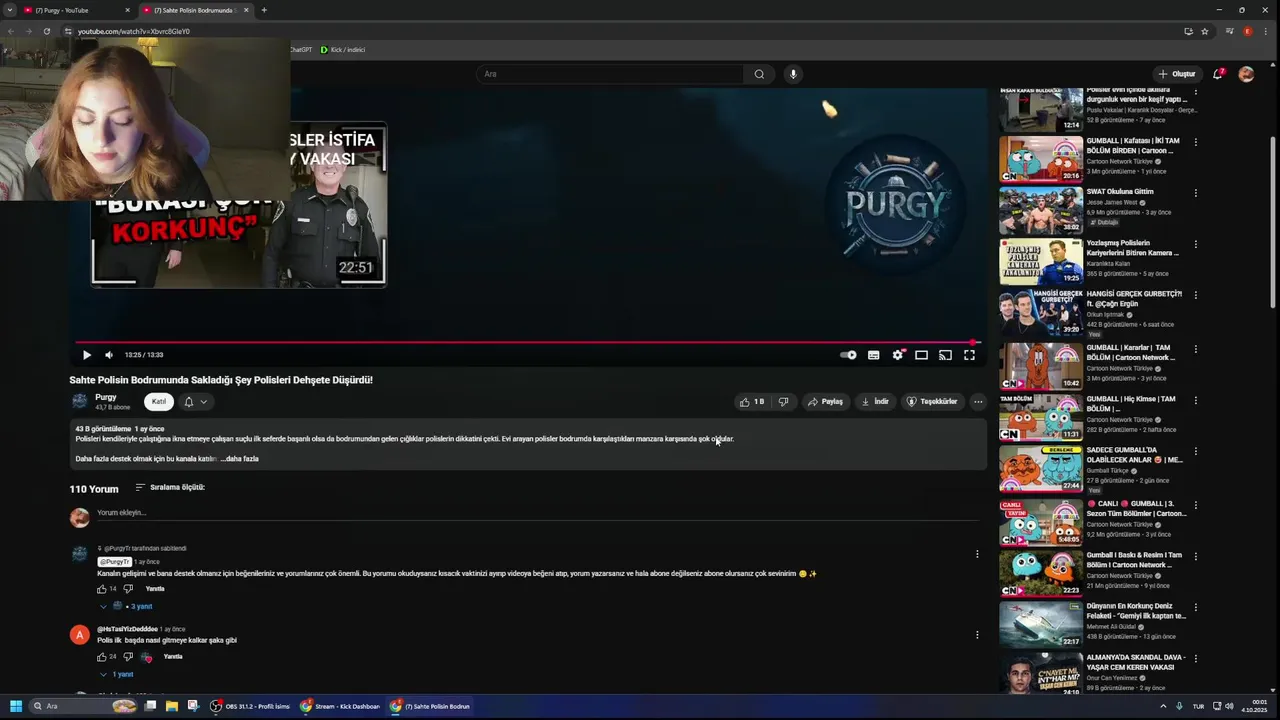Screen dimensions: 1280x720
Task: Switch to Stream - Kick Dashboard taskbar window
Action: [342, 706]
